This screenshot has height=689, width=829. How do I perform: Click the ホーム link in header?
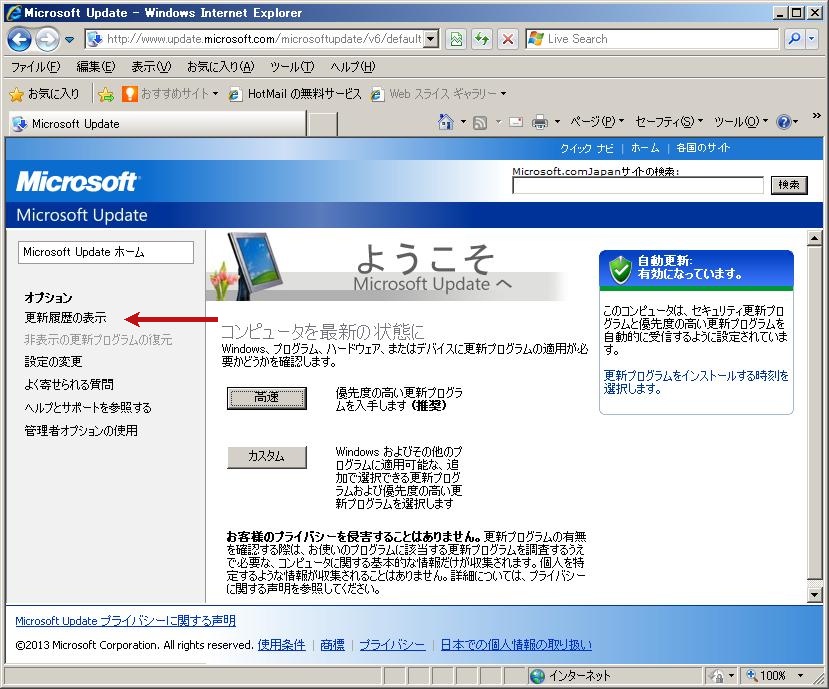(645, 148)
